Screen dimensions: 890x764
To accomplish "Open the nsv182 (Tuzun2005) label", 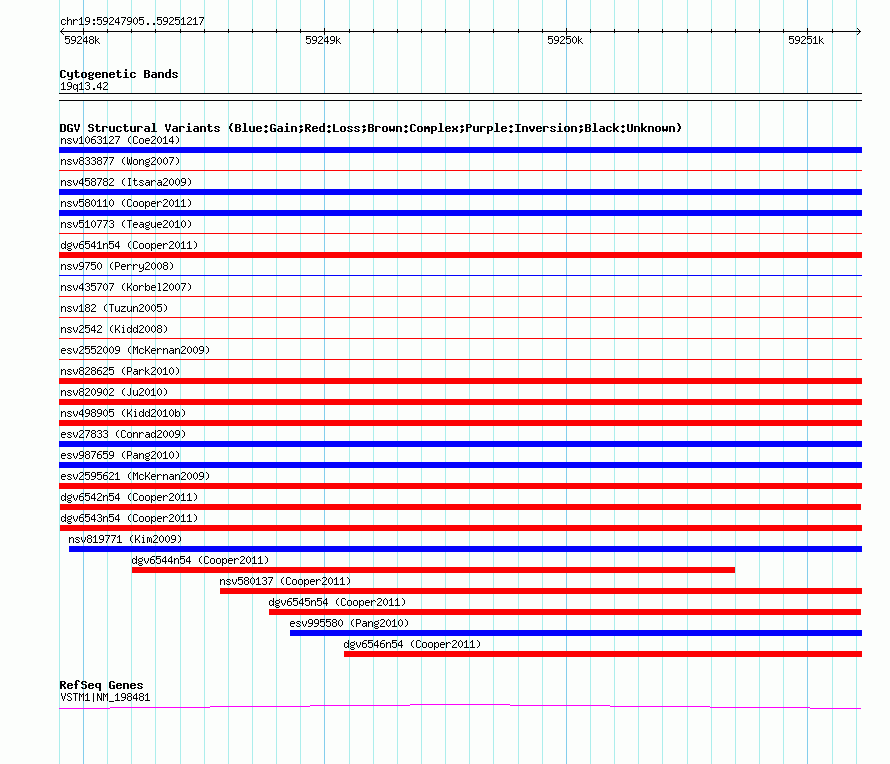I will (114, 308).
